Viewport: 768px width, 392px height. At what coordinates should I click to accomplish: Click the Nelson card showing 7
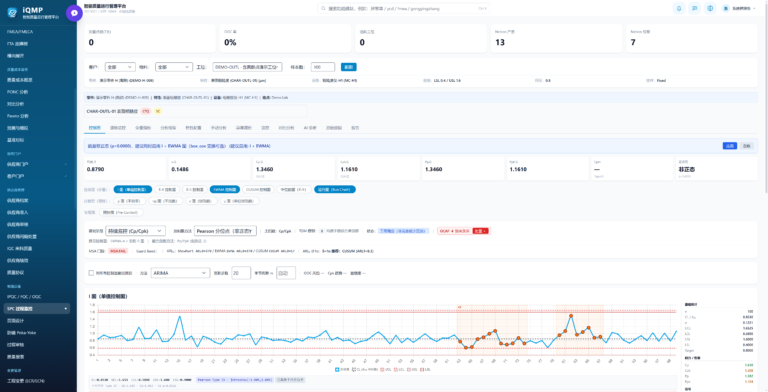coord(692,39)
